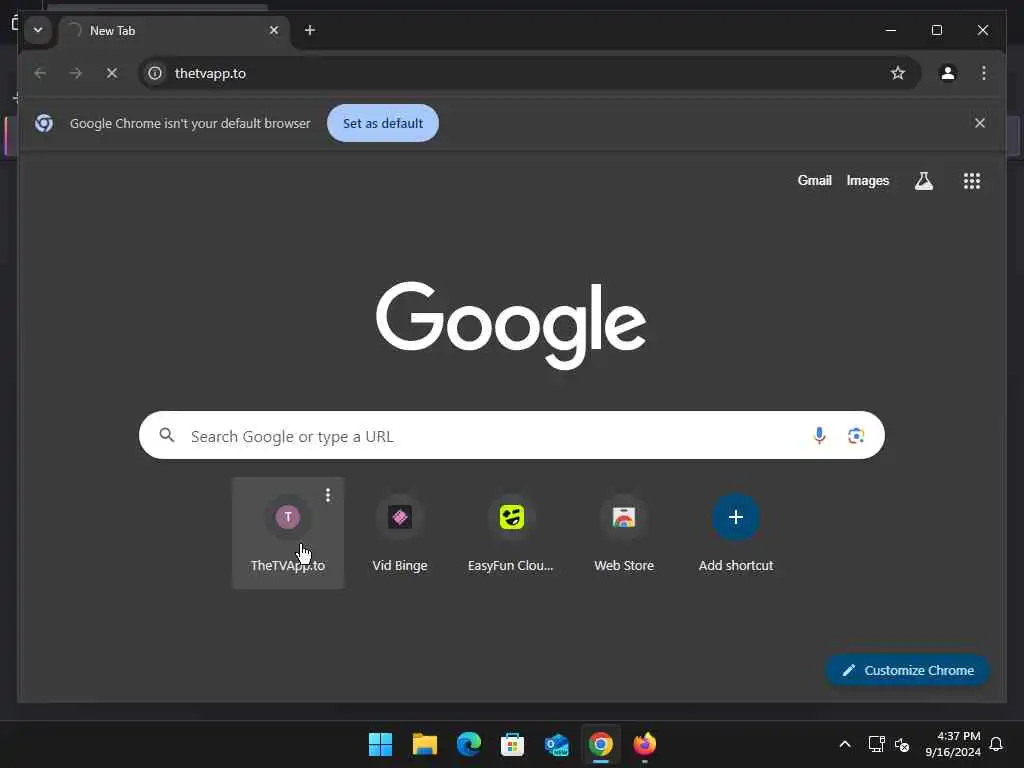Go forward to next page
The width and height of the screenshot is (1024, 768).
point(76,73)
